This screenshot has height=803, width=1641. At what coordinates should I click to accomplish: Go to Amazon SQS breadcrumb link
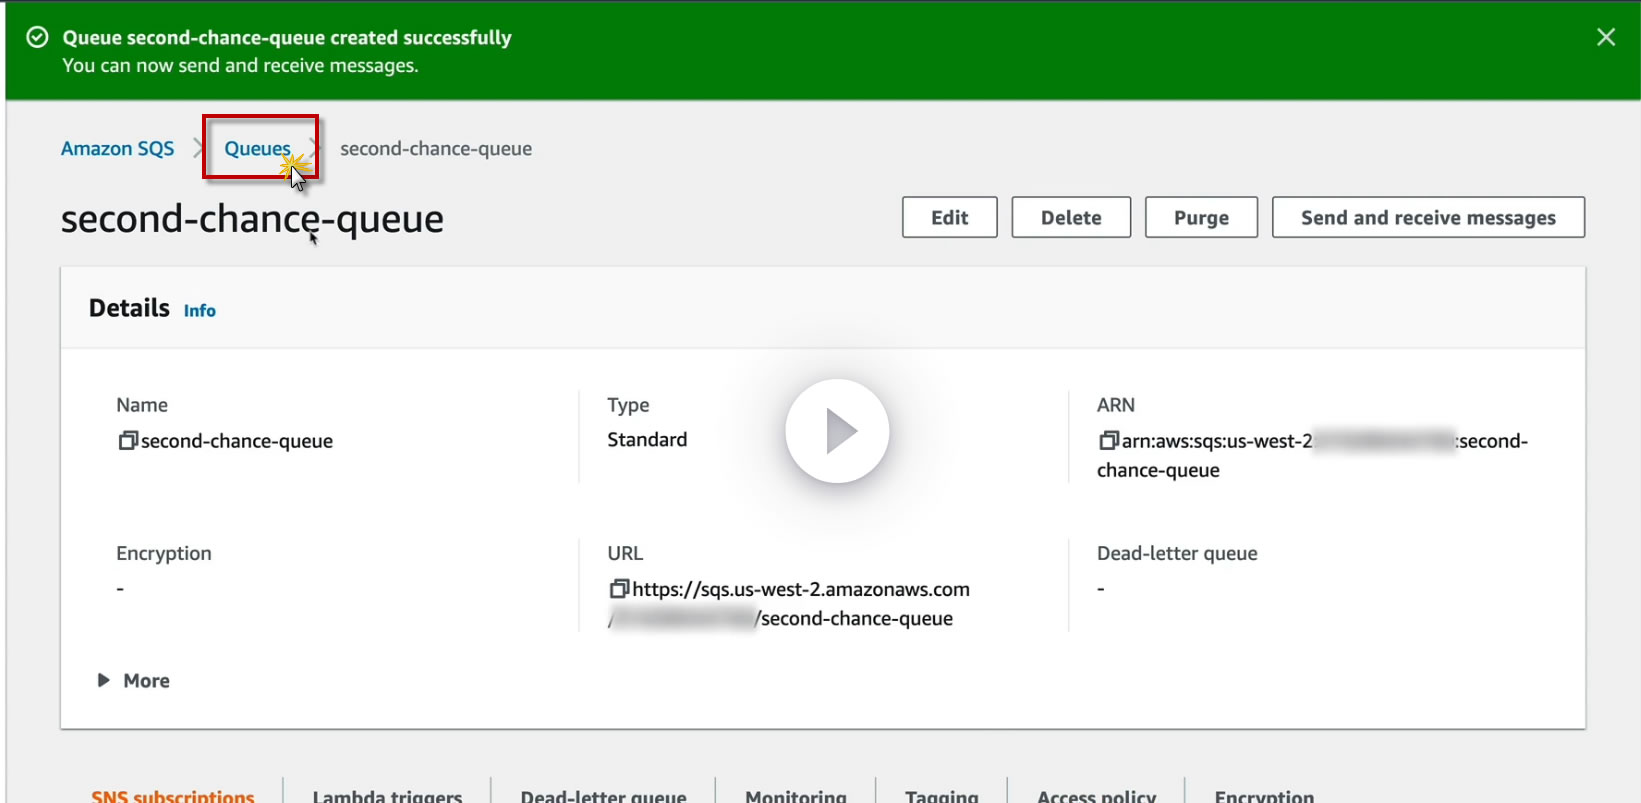[118, 149]
